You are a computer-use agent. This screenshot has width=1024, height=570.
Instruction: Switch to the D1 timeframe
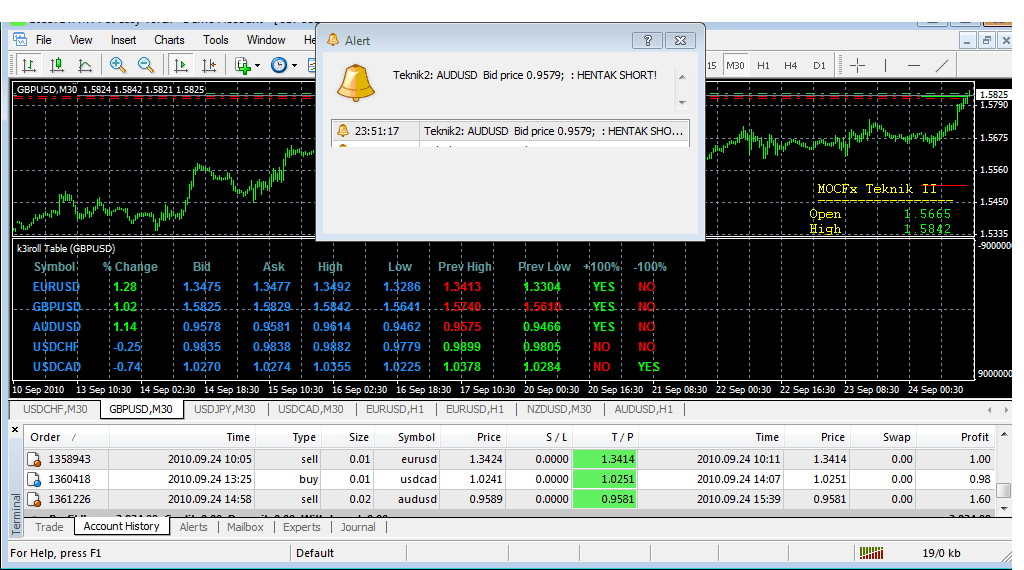(819, 65)
